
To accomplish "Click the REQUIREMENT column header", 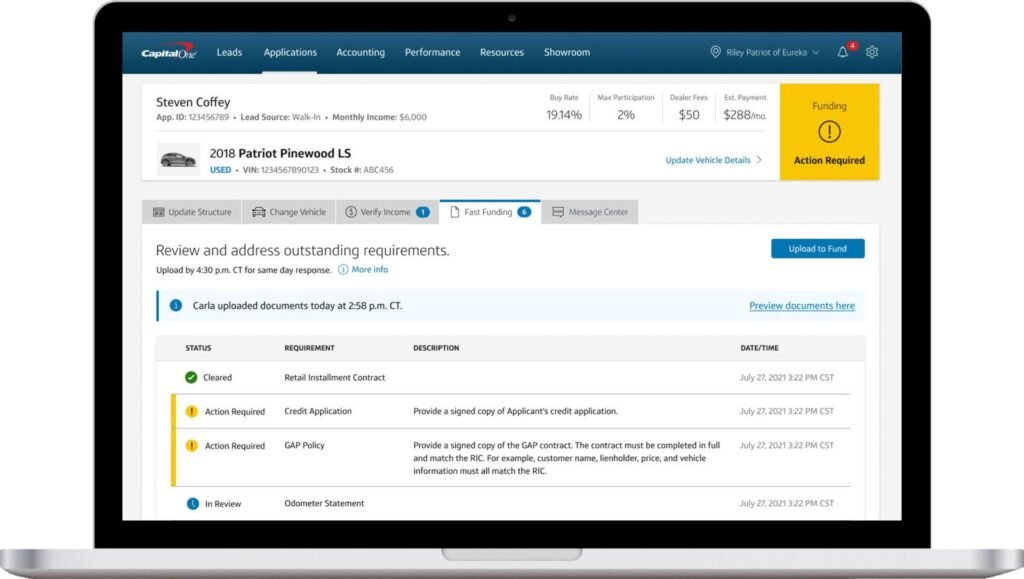I will coord(310,348).
